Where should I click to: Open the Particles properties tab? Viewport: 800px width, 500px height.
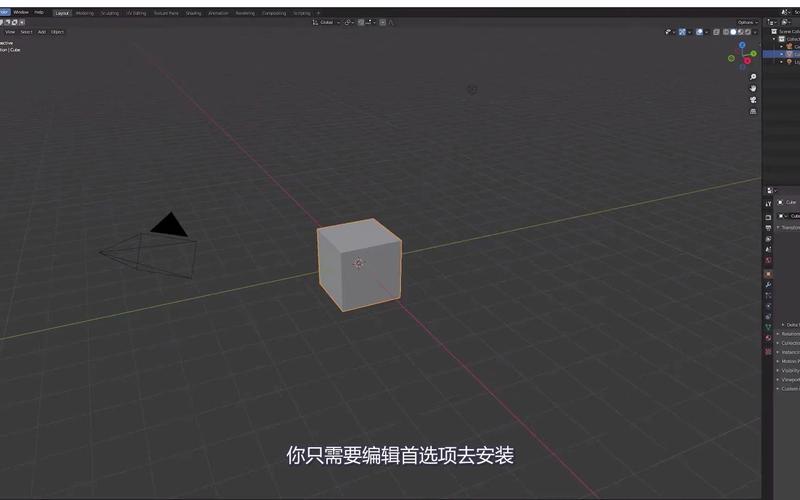(x=768, y=295)
